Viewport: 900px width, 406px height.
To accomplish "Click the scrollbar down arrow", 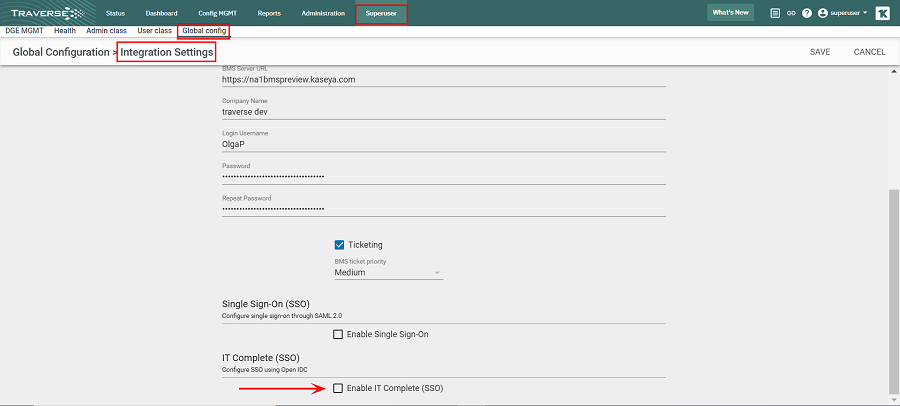I will [x=894, y=400].
